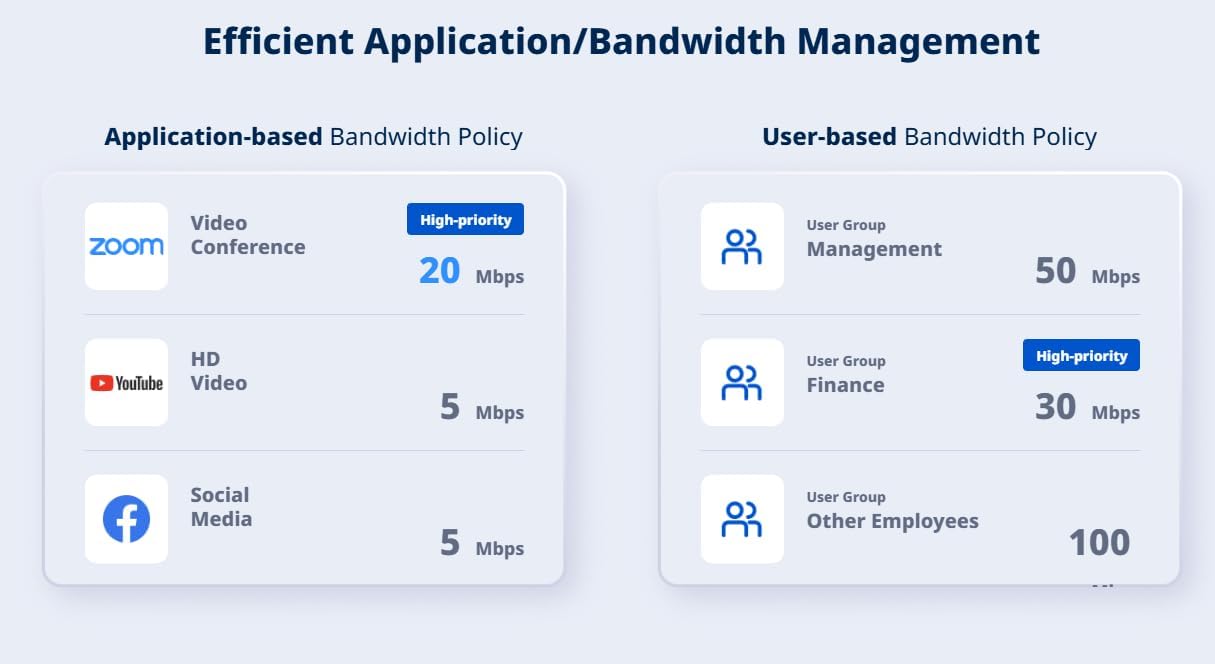This screenshot has height=664, width=1215.
Task: Click the User-based Bandwidth Policy heading
Action: (929, 137)
